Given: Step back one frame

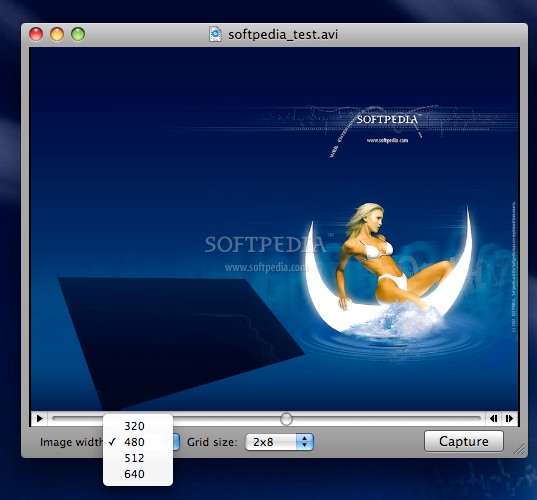Looking at the screenshot, I should 494,418.
